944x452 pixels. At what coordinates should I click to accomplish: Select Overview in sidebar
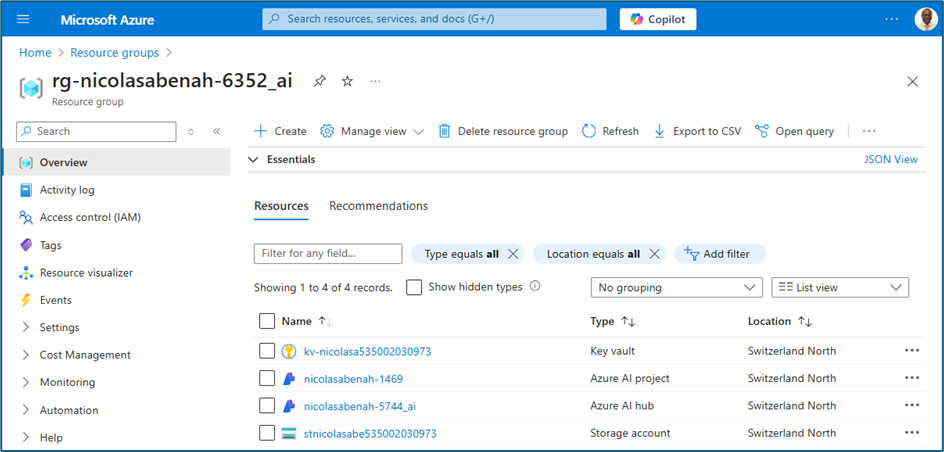click(116, 163)
